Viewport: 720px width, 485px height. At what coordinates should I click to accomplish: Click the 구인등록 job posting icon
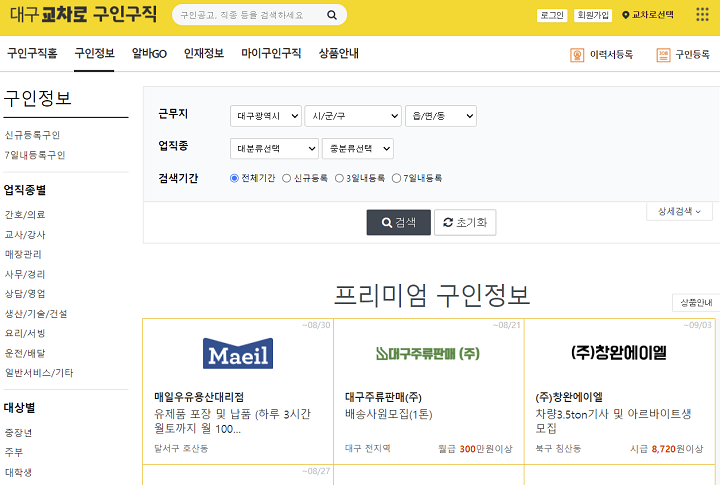(x=663, y=55)
